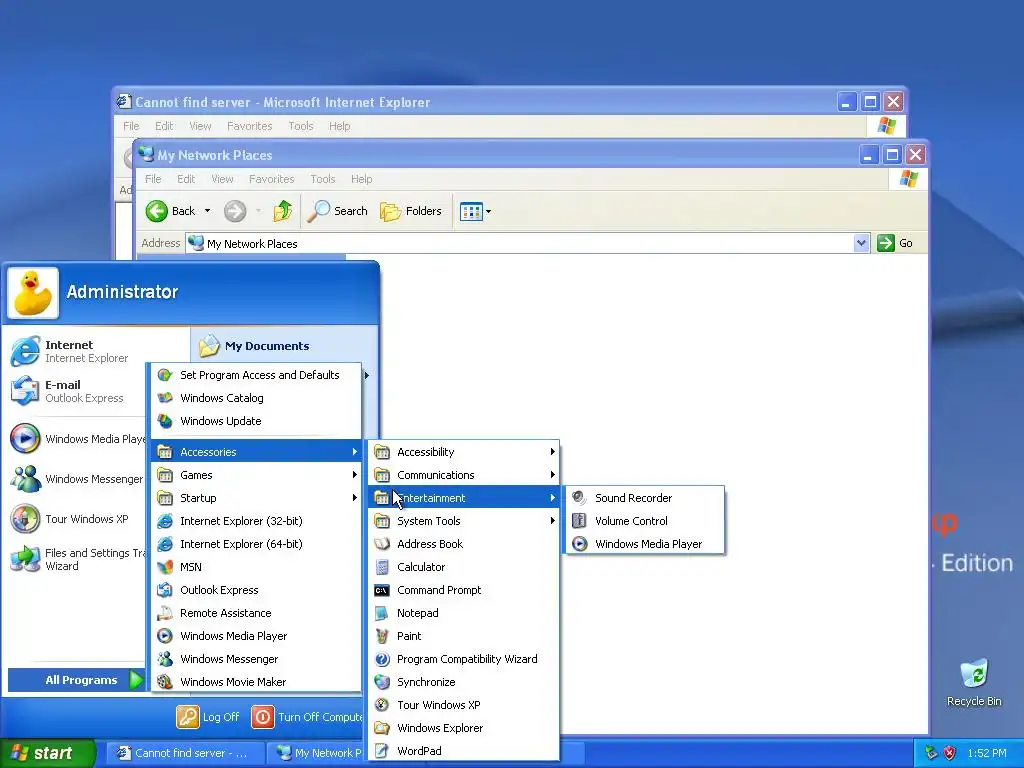Click Log Off in Start menu

[208, 716]
